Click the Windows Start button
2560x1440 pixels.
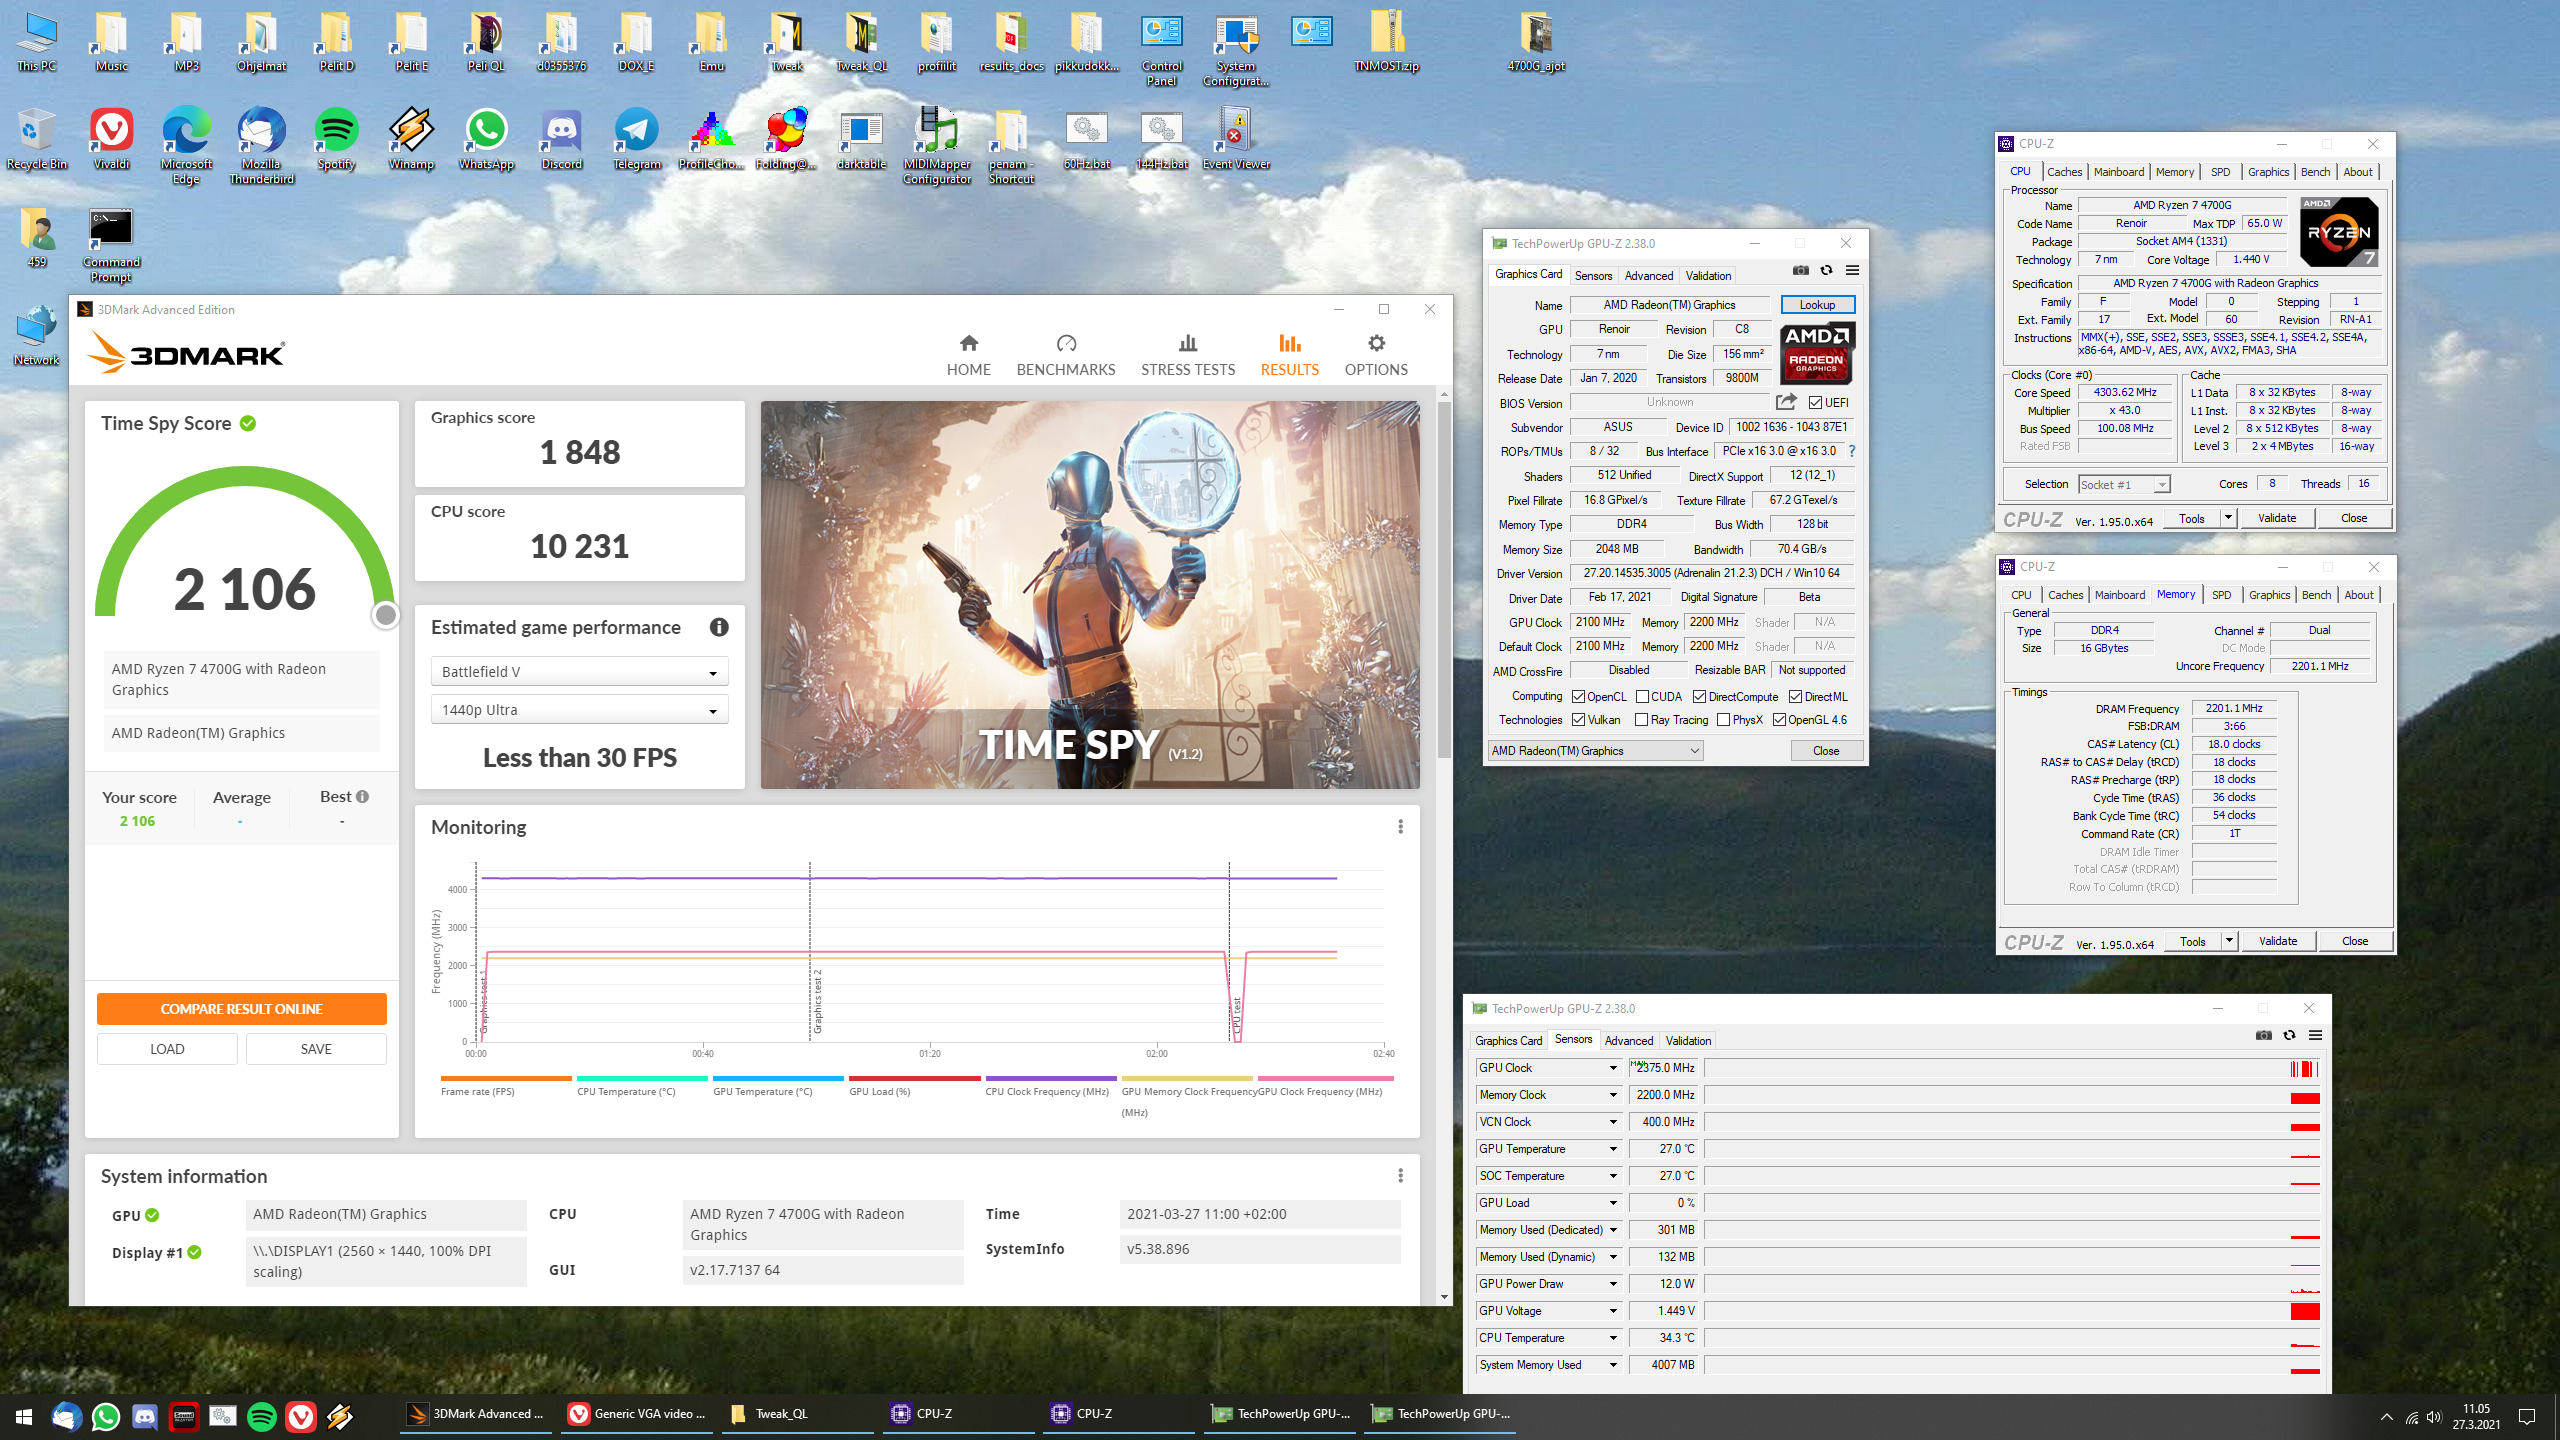[x=24, y=1416]
